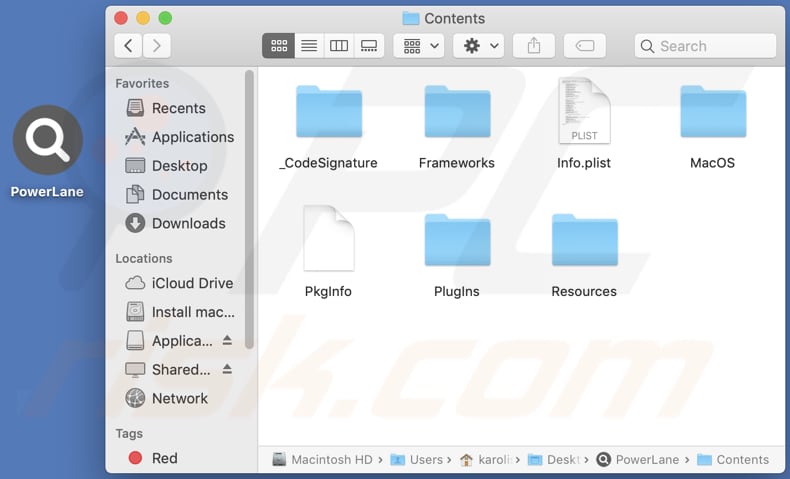Screen dimensions: 790x479
Task: Navigate back with the back arrow
Action: coord(128,46)
